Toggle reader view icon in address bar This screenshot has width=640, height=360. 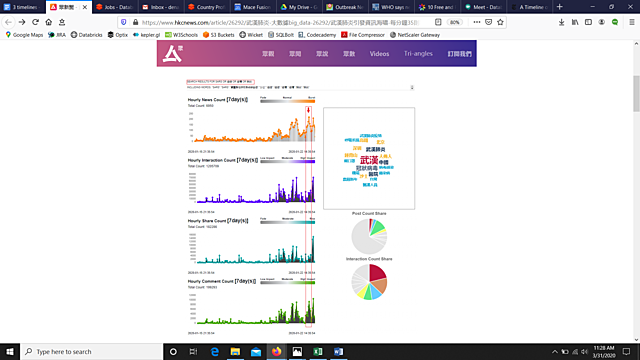pyautogui.click(x=438, y=22)
